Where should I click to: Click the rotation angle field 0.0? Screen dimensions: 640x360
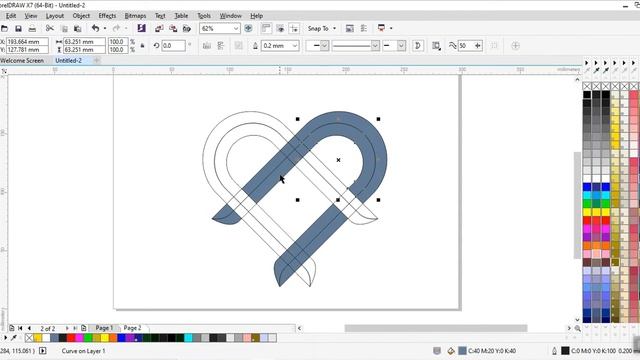click(x=173, y=46)
